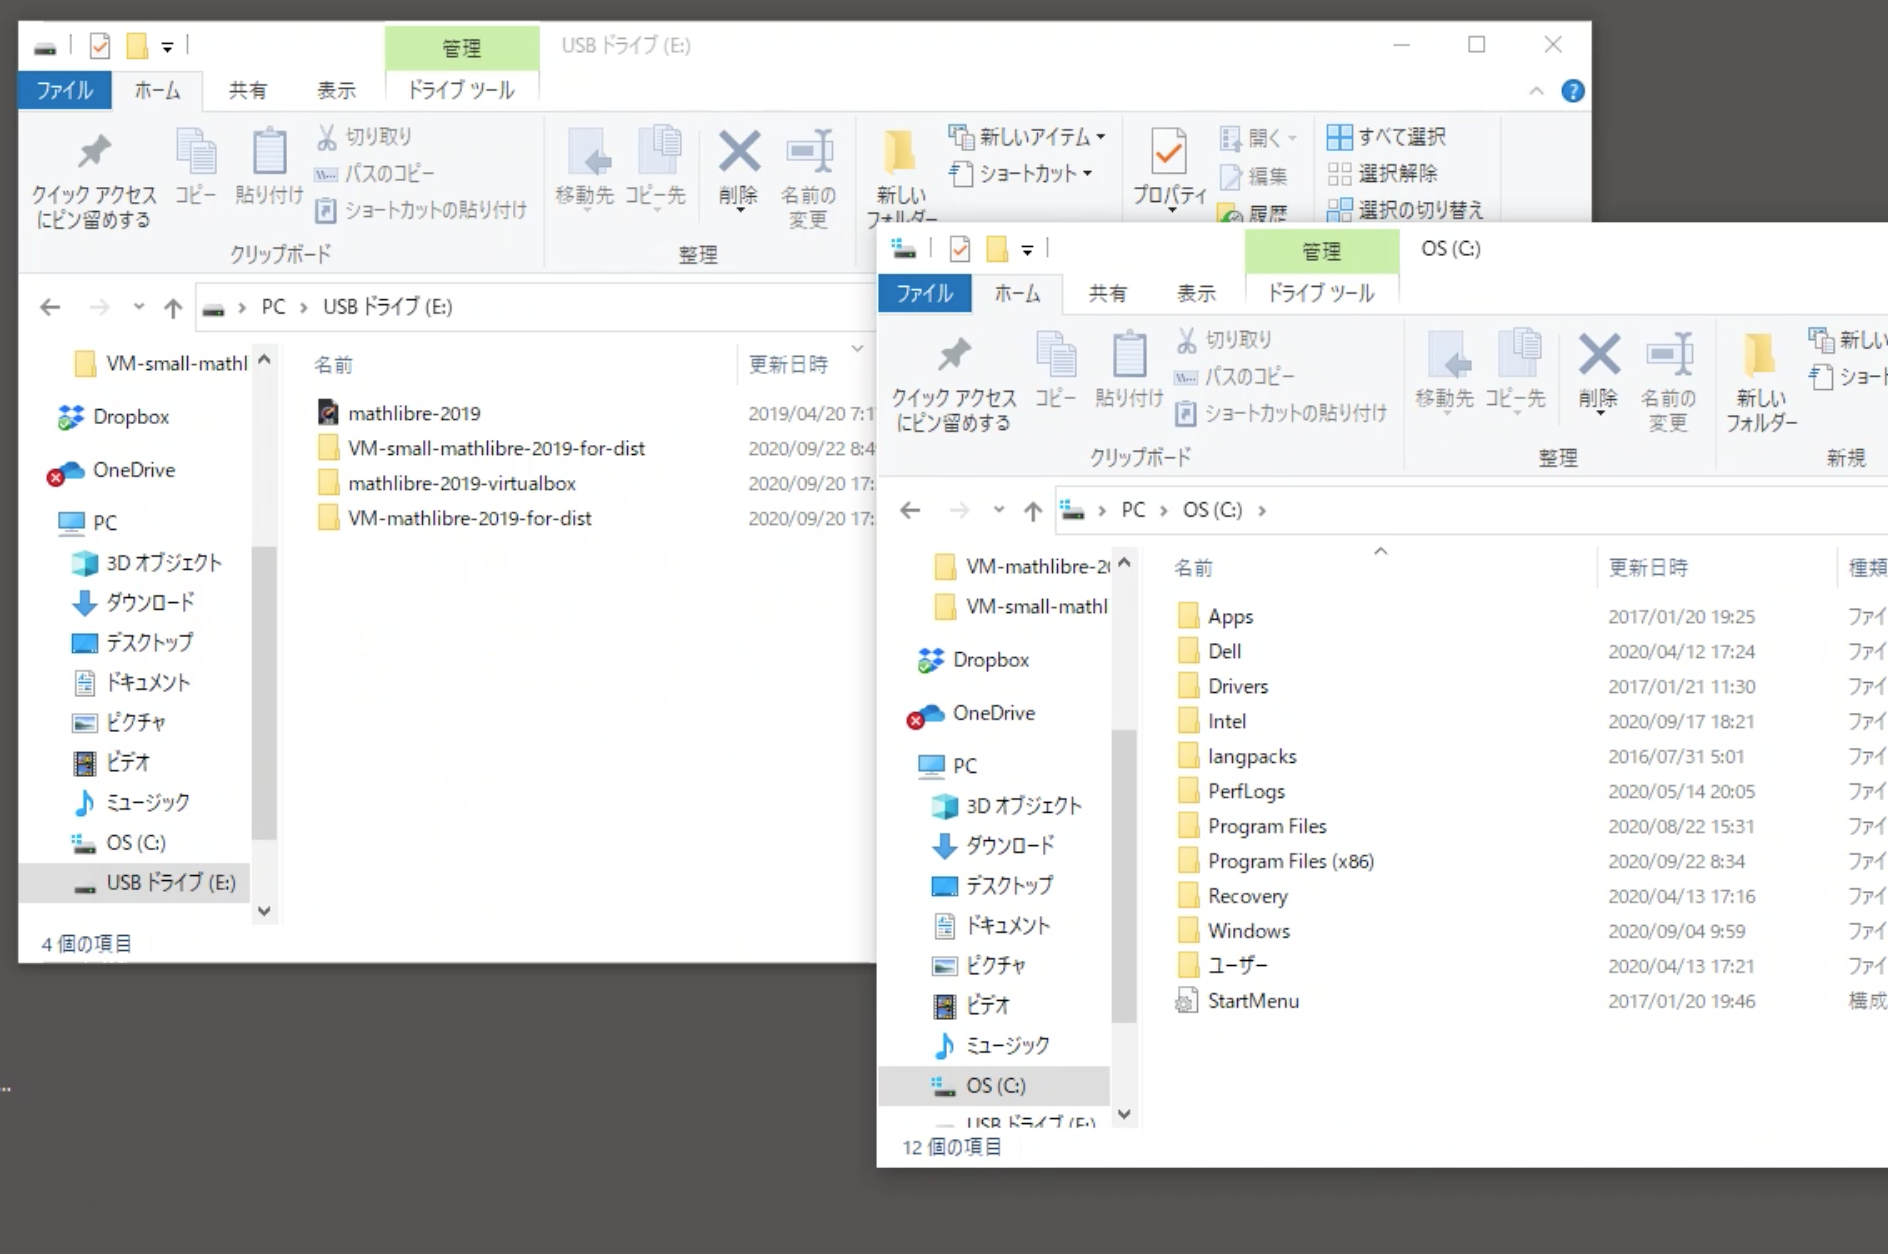Click the red Delete icon in OS (C:) window
This screenshot has width=1888, height=1254.
point(1599,371)
